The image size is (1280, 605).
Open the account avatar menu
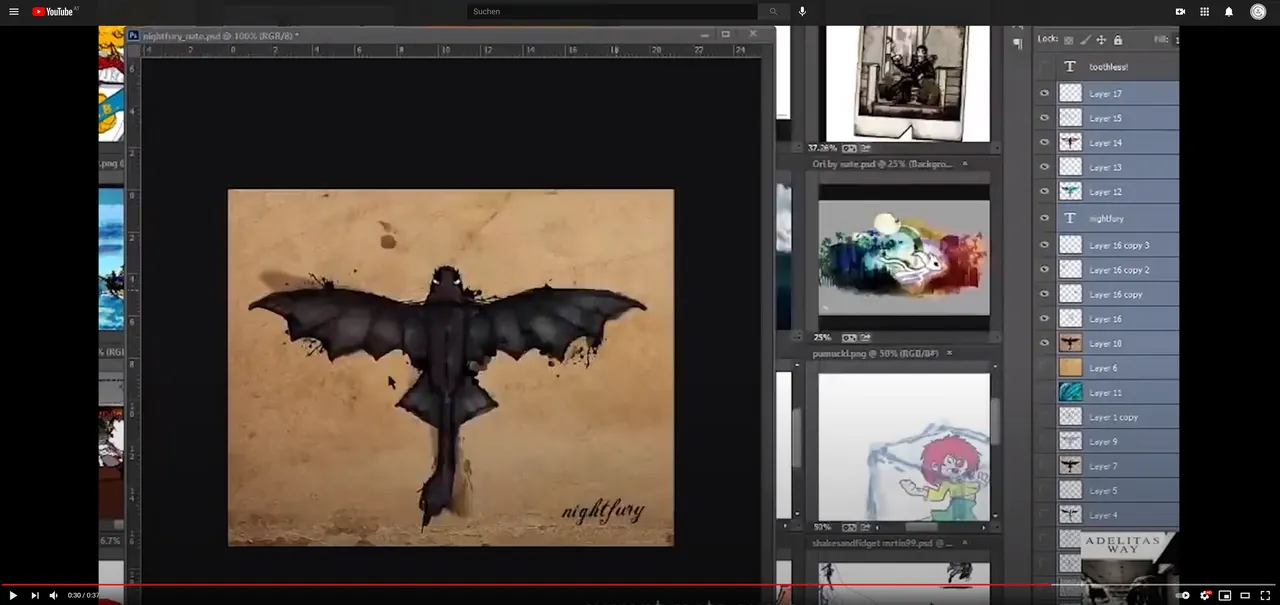[1258, 12]
